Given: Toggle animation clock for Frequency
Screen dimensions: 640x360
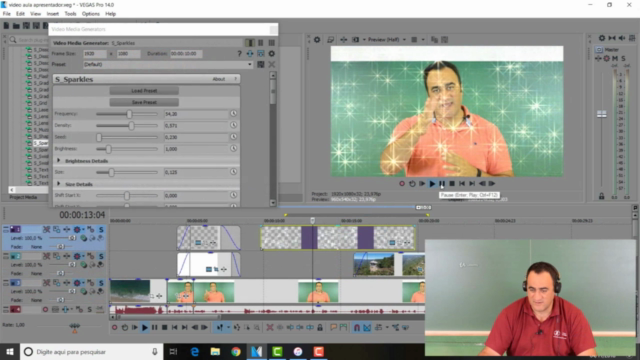Looking at the screenshot, I should 233,114.
